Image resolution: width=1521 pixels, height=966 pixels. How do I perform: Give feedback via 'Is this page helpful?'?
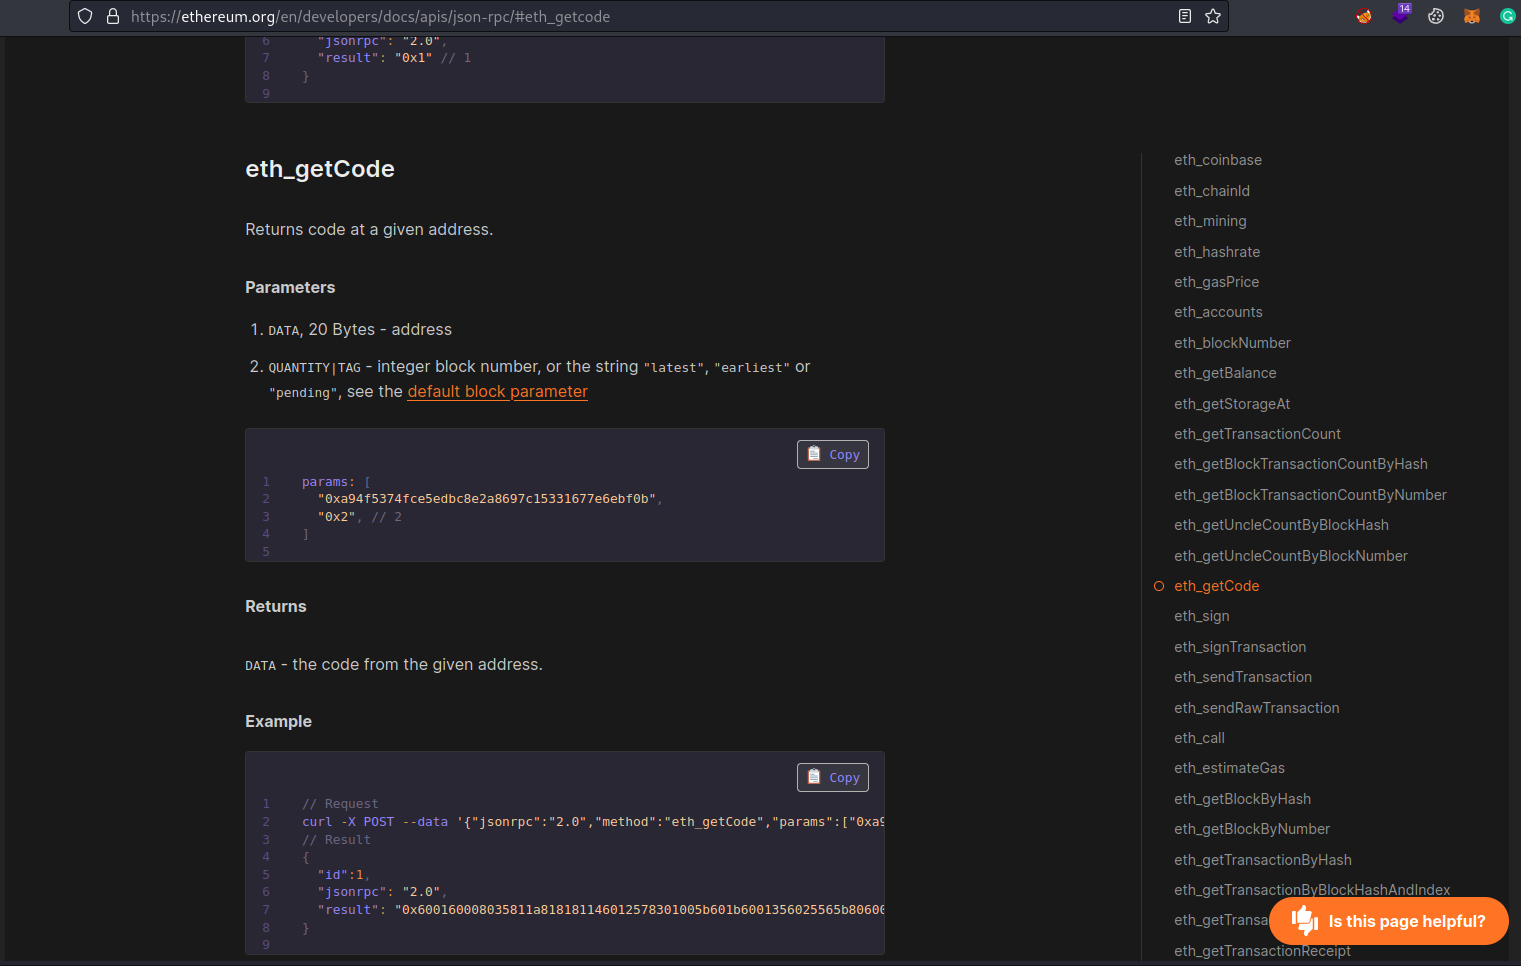point(1388,920)
